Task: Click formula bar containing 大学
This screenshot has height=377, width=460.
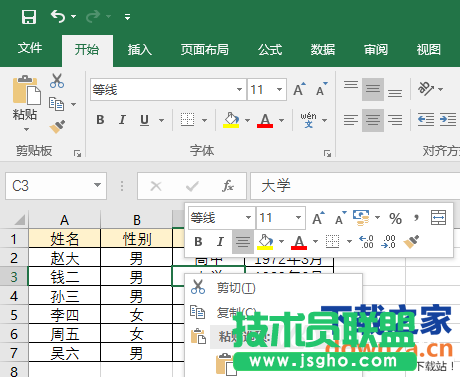Action: tap(355, 186)
